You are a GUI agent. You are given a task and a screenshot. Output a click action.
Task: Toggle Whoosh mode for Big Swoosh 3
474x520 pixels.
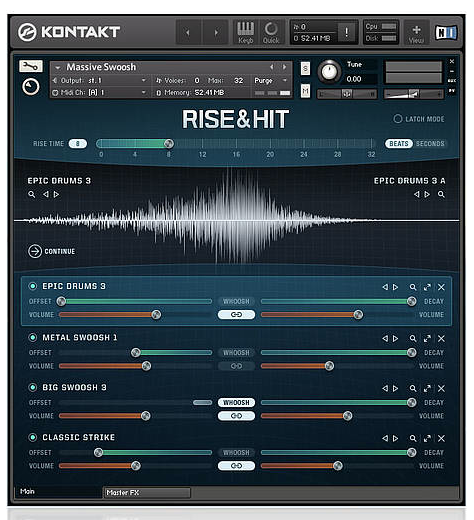pyautogui.click(x=236, y=402)
